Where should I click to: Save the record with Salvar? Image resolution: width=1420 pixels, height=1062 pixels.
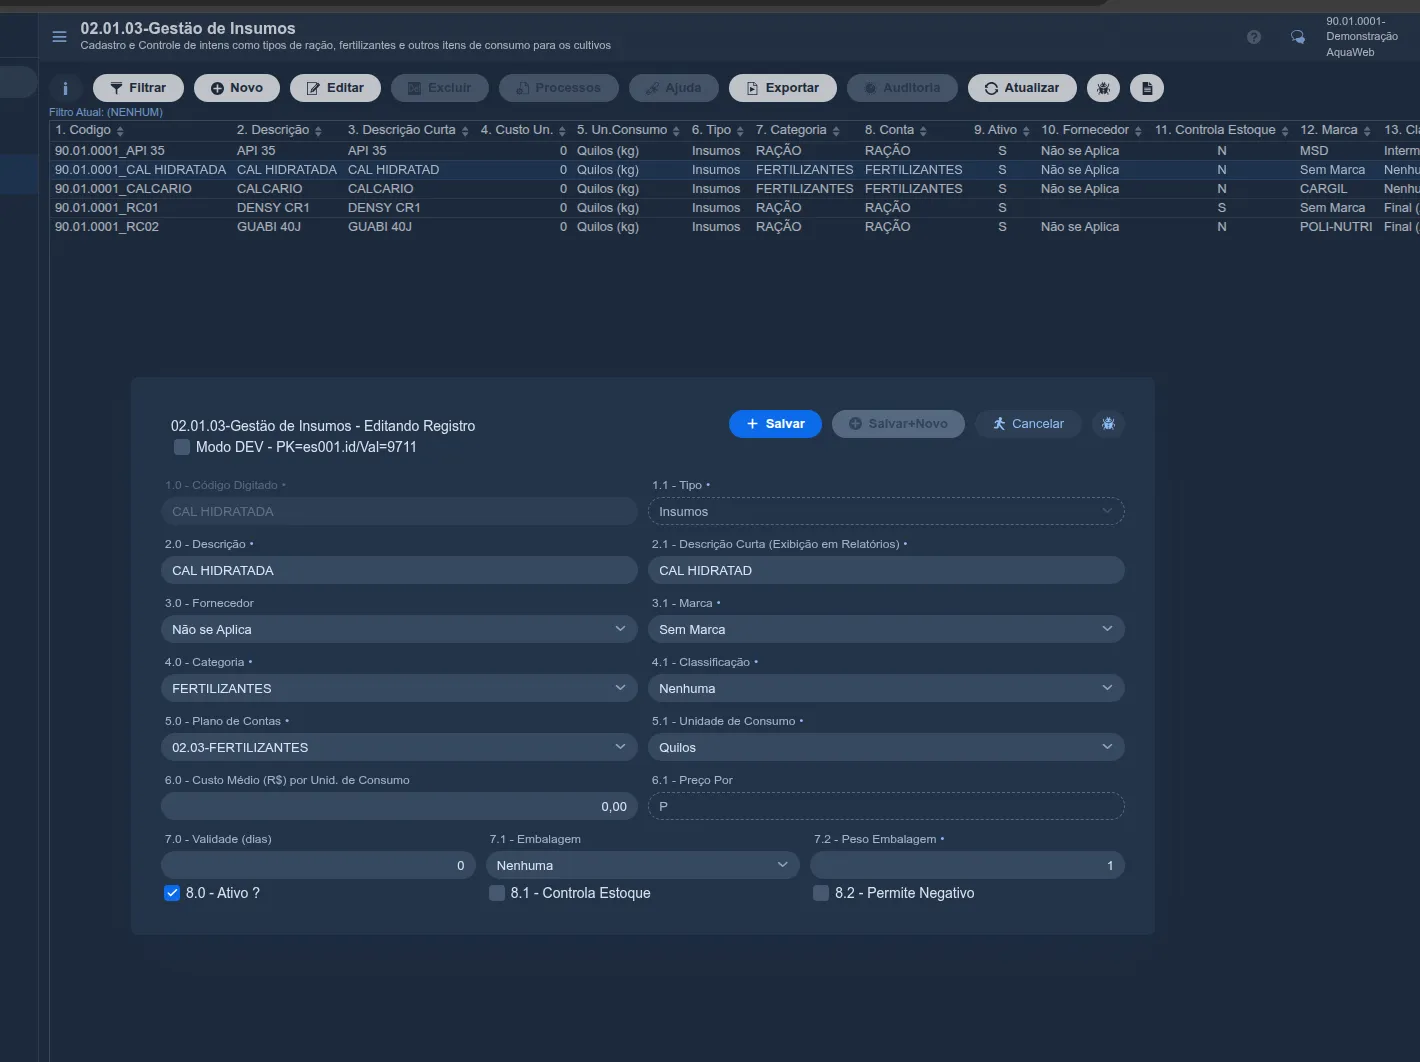click(x=775, y=424)
